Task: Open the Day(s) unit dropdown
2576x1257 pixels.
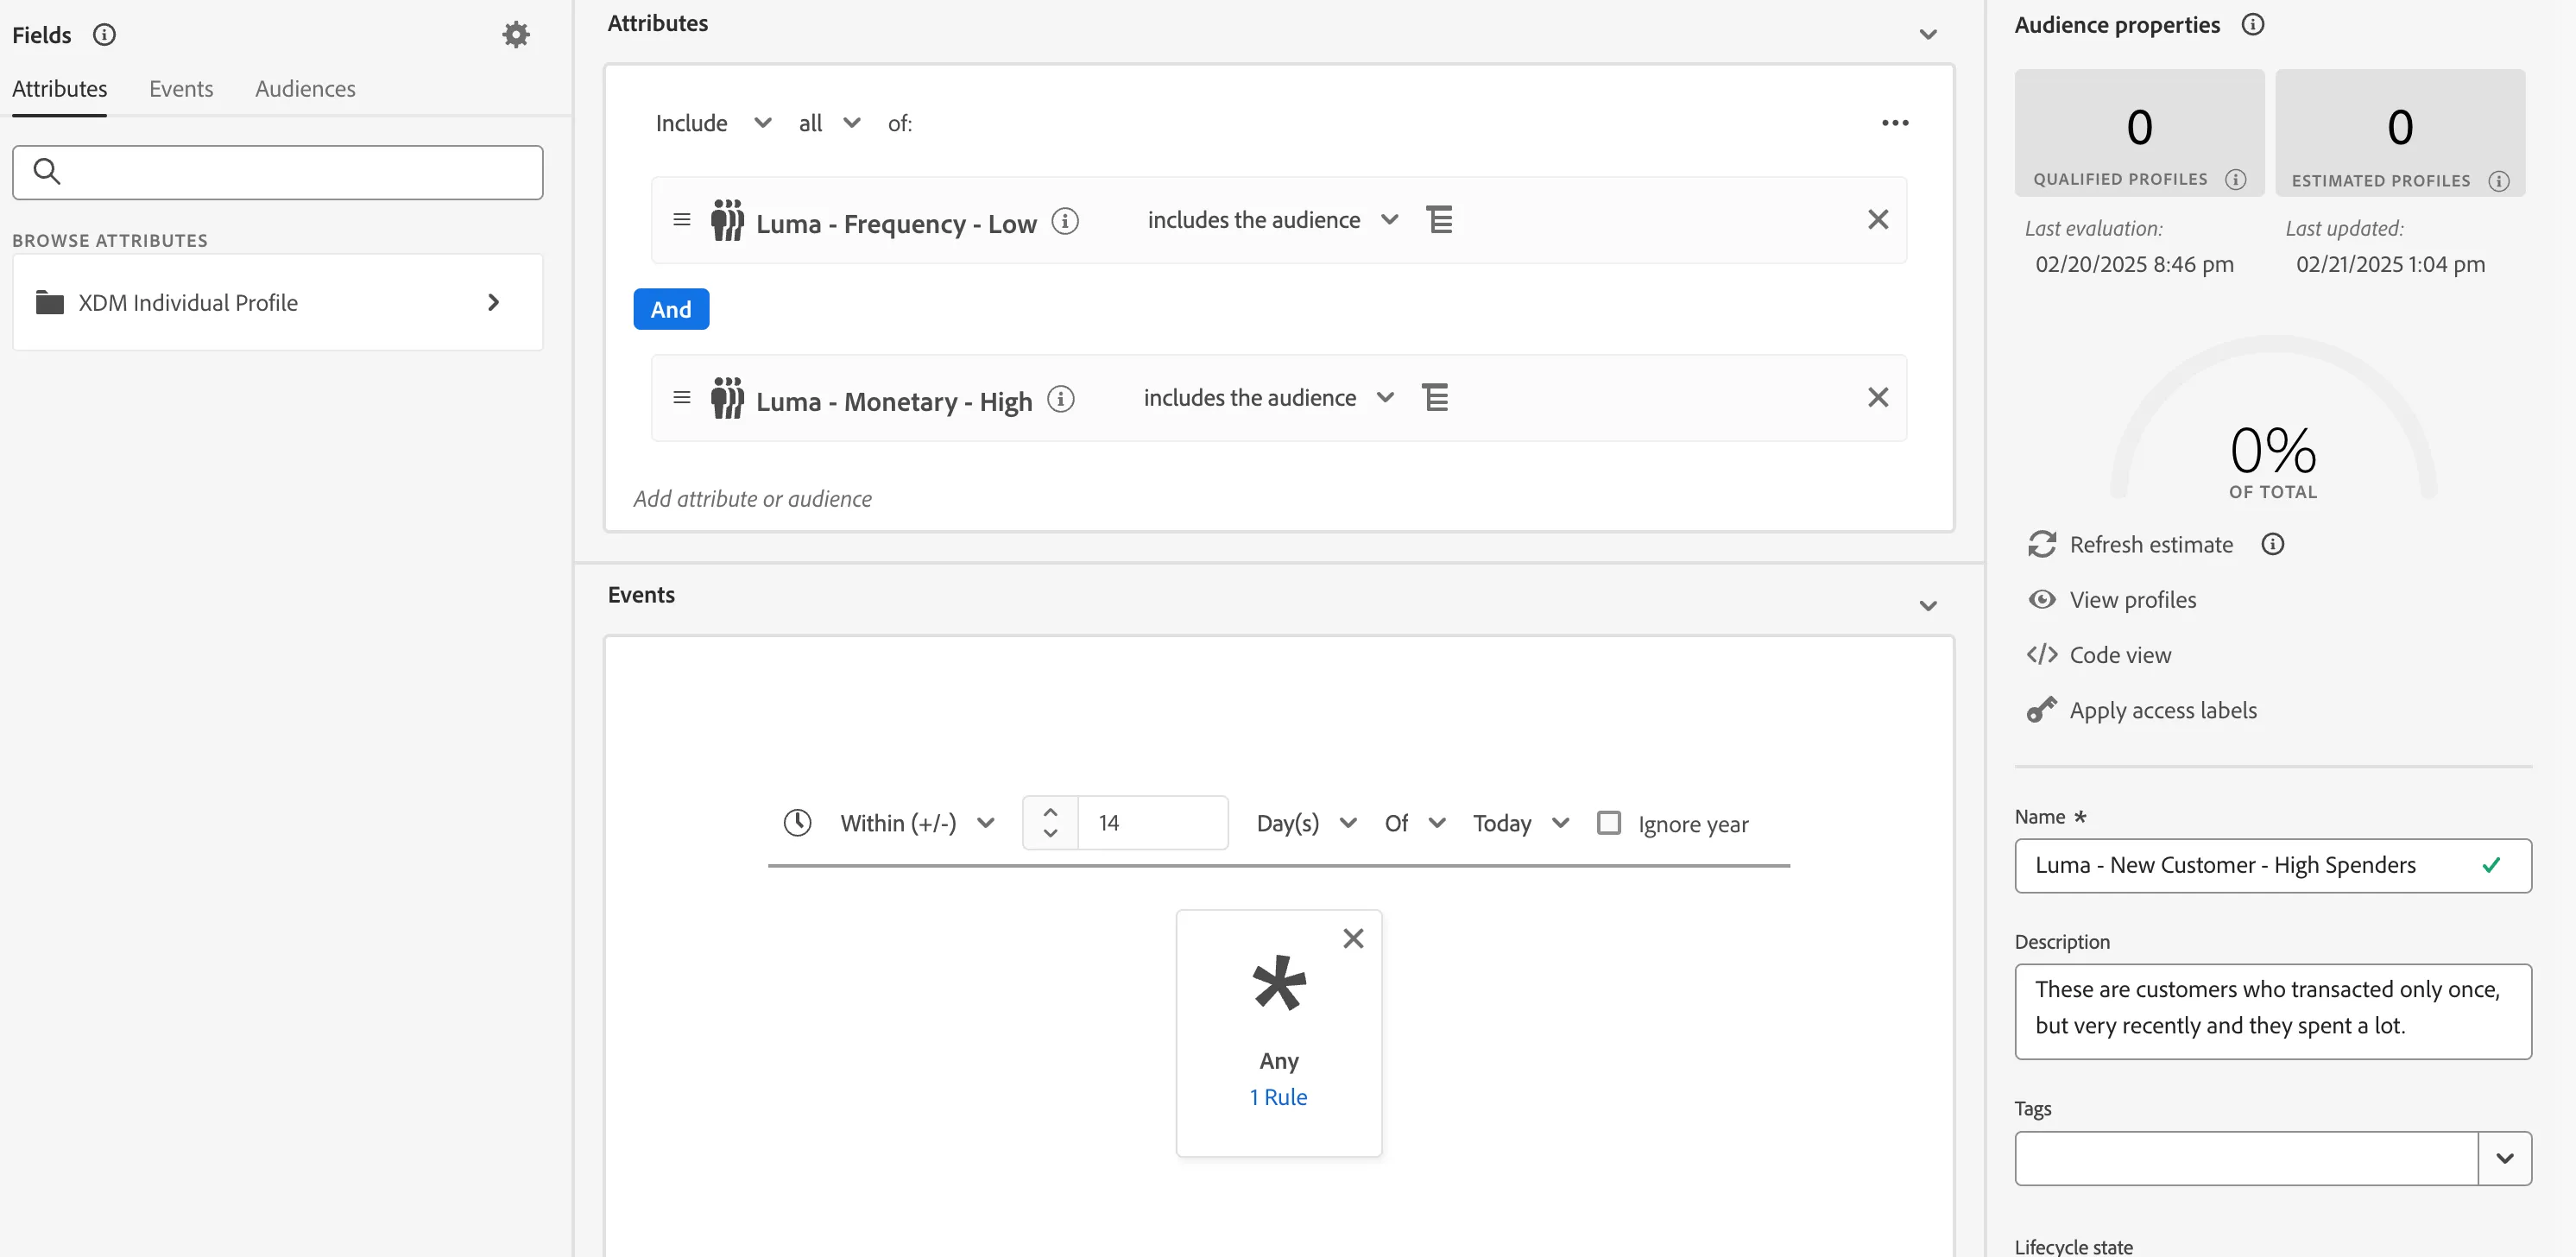Action: pos(1306,823)
